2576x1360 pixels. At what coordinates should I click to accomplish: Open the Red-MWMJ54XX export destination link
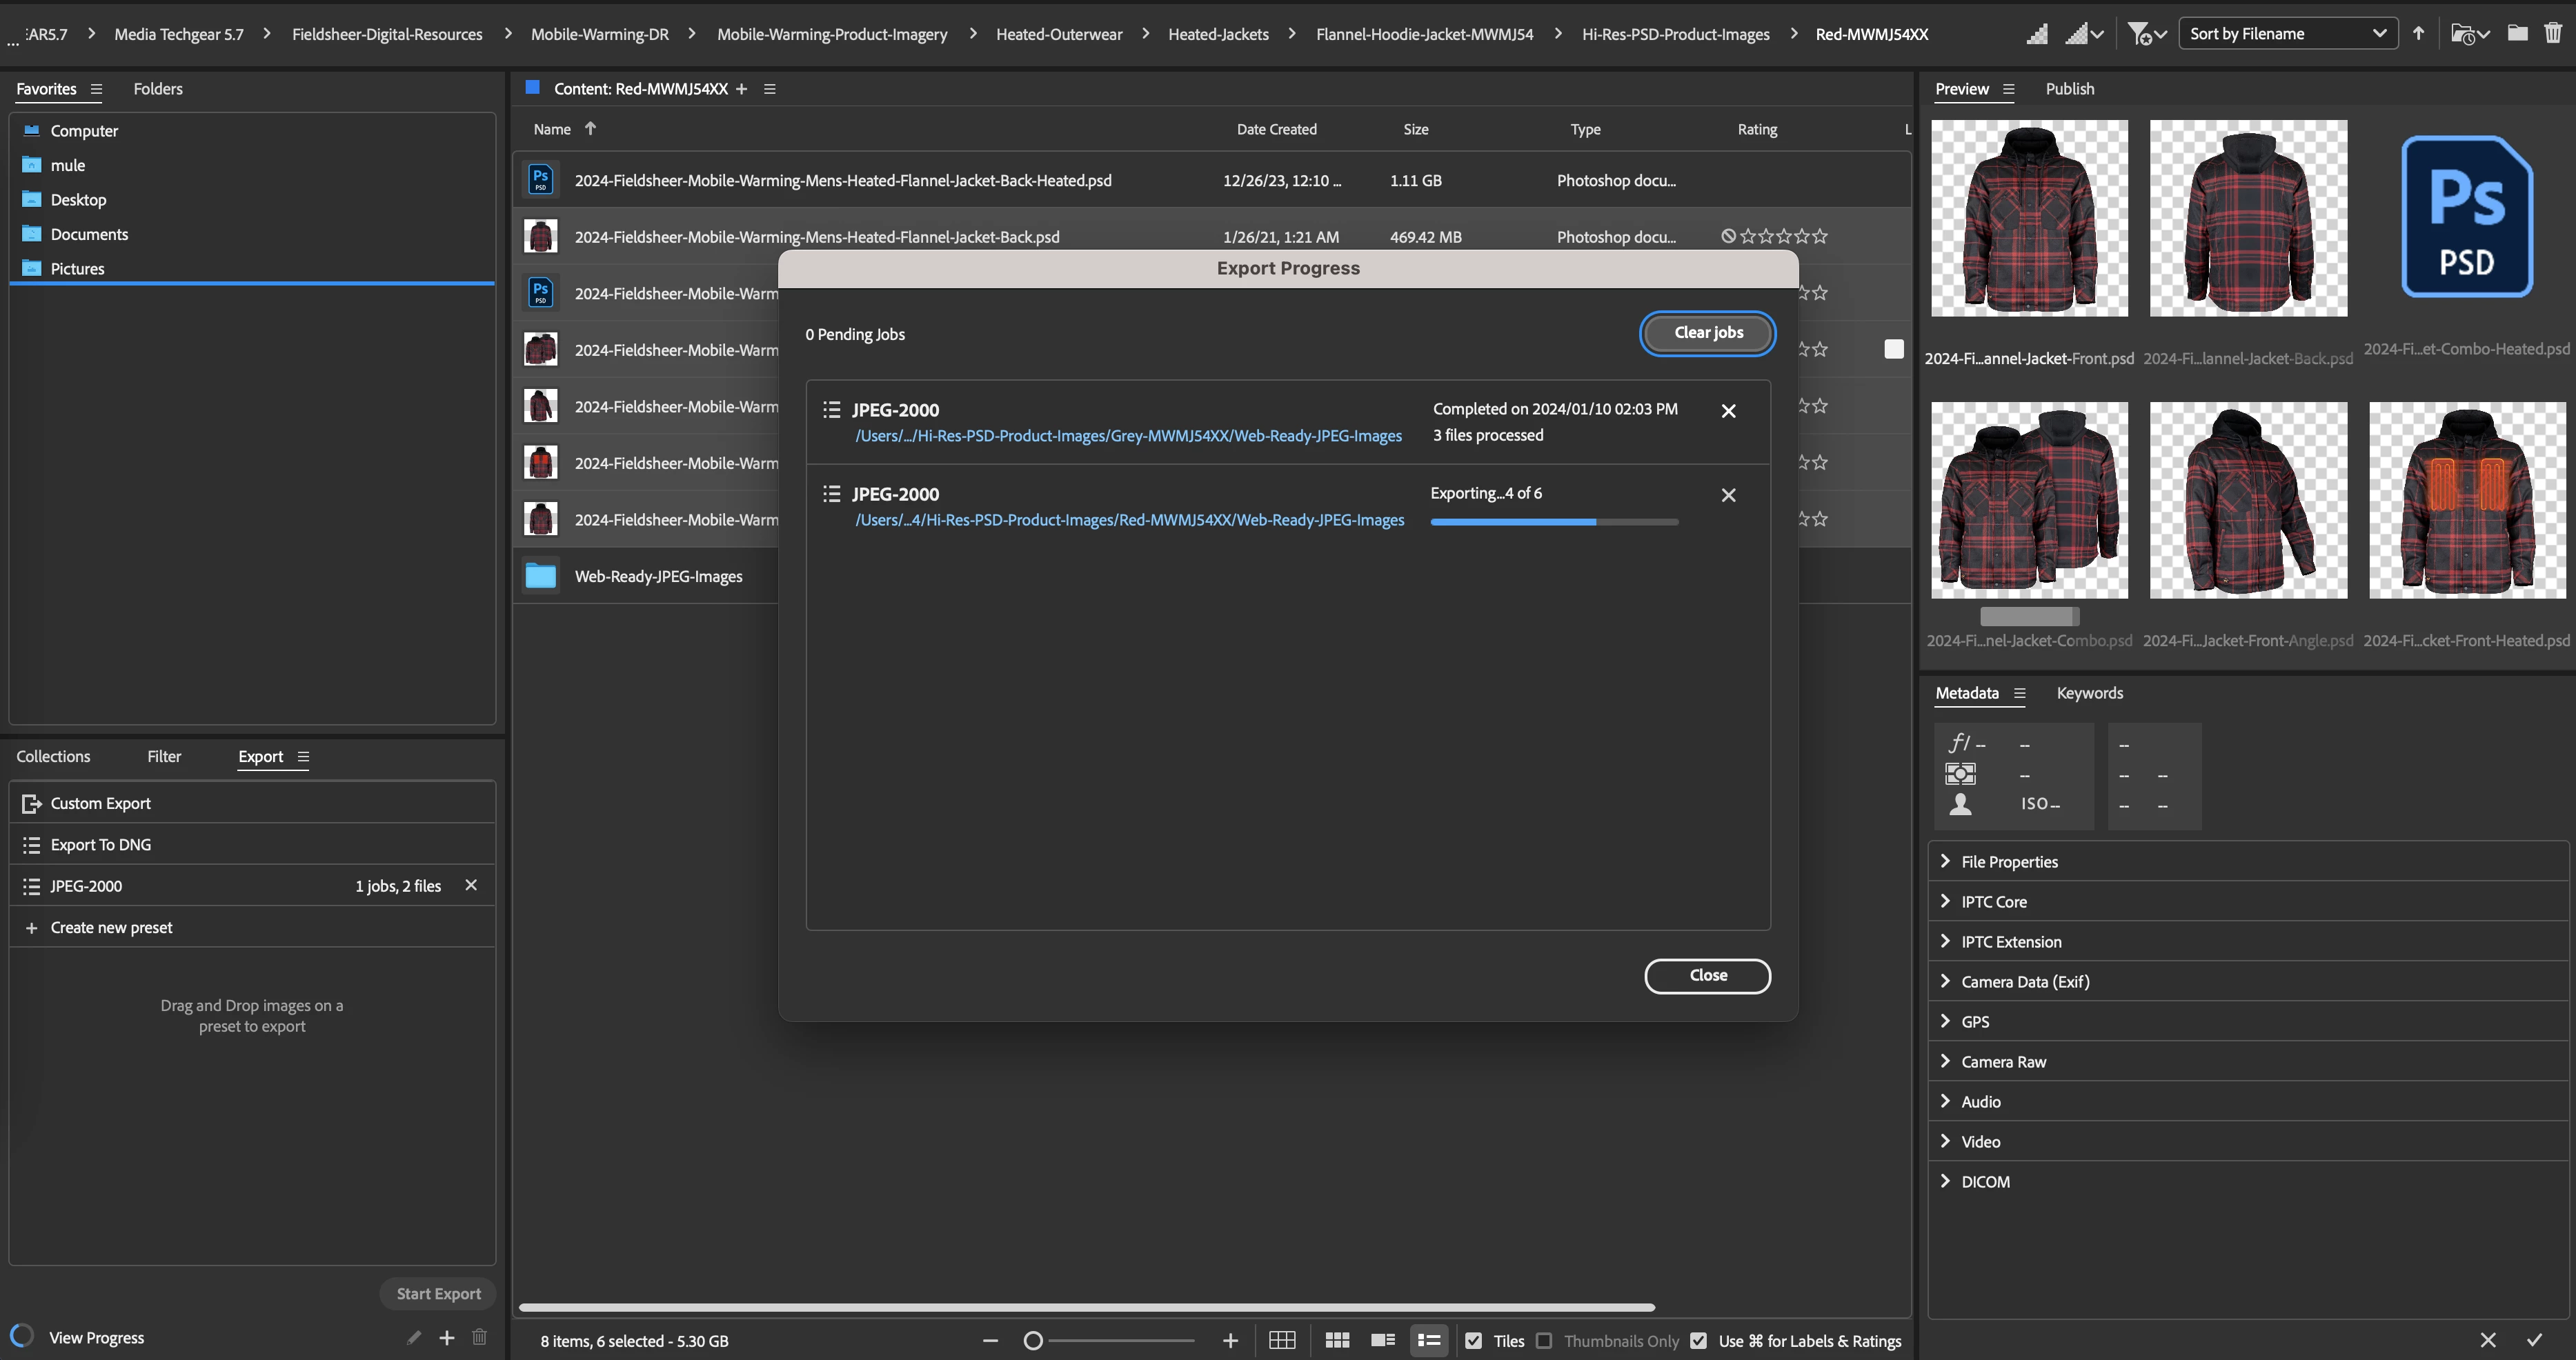coord(1129,520)
